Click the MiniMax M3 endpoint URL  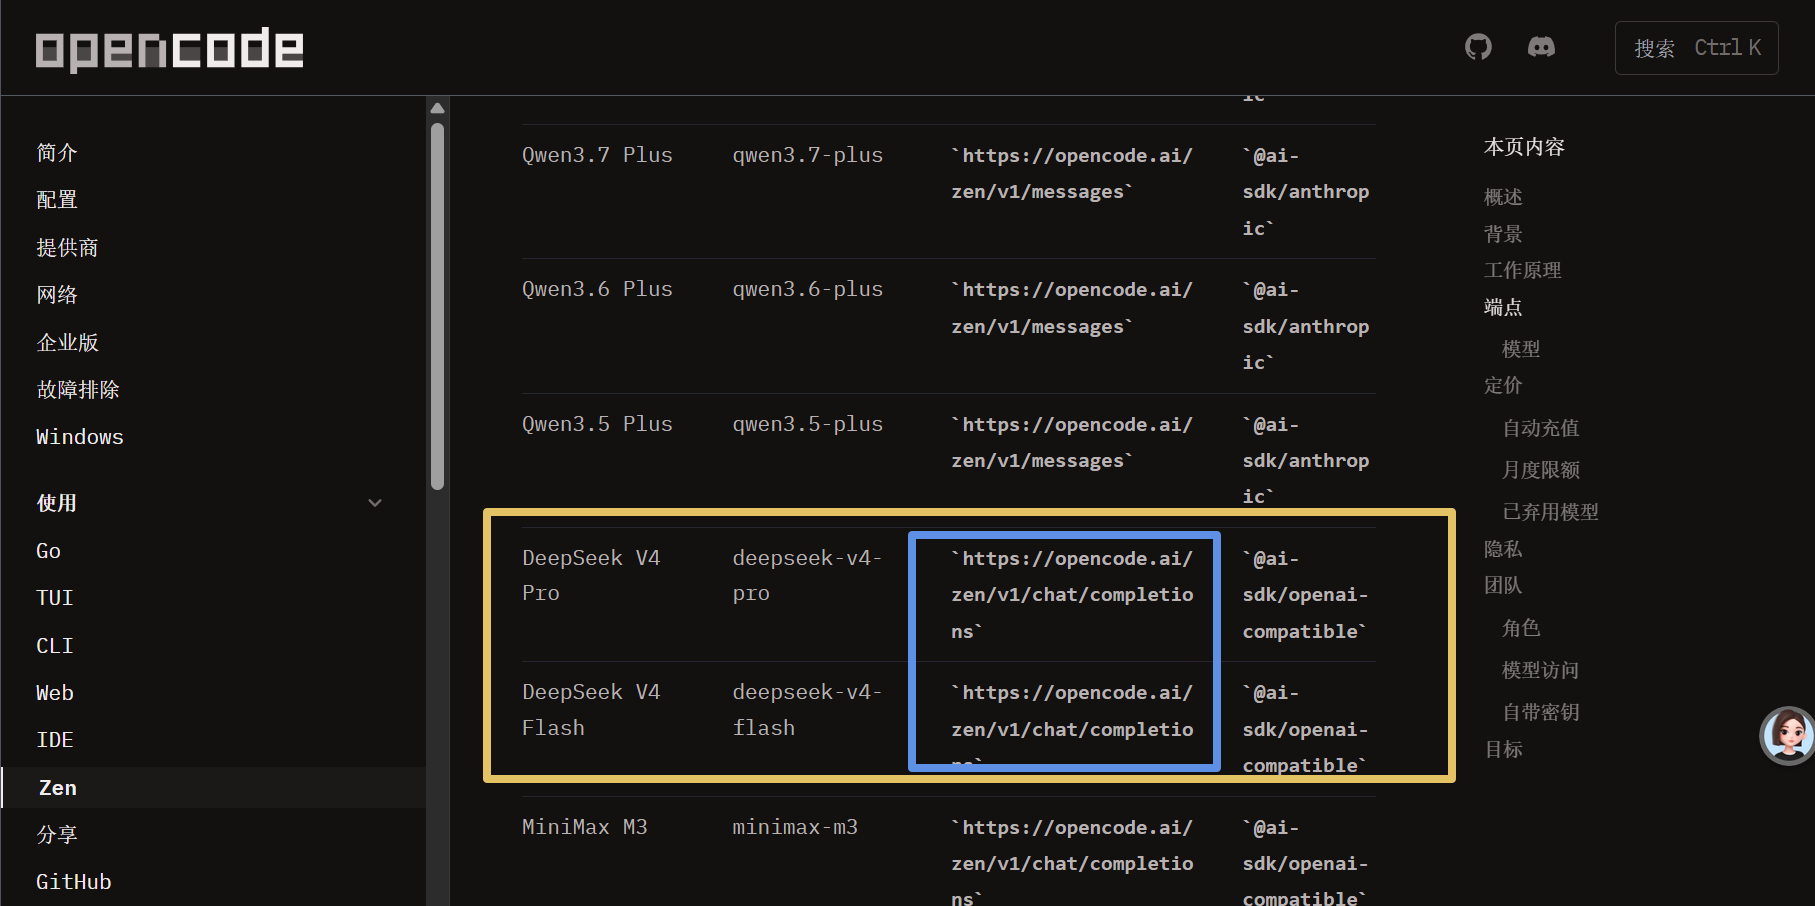[1072, 863]
